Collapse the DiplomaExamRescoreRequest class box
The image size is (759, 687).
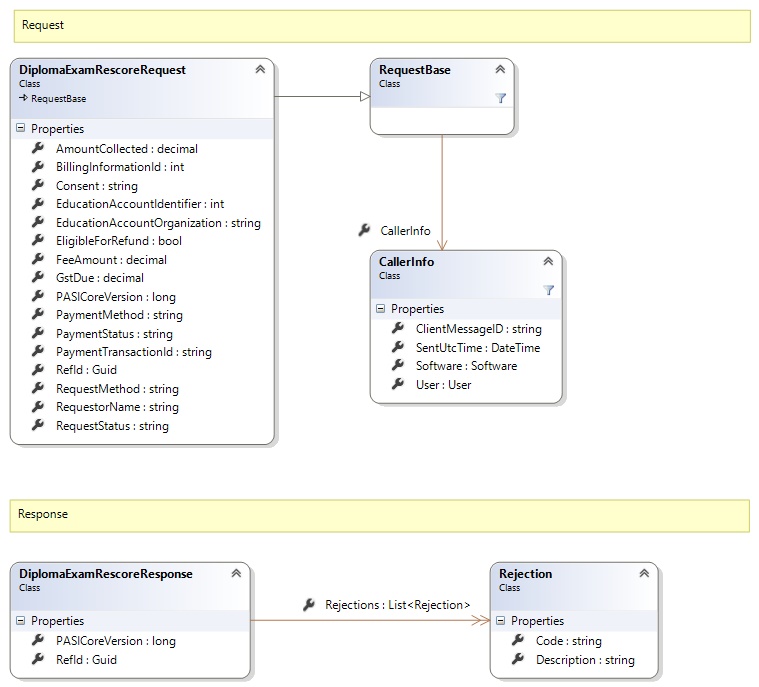260,70
